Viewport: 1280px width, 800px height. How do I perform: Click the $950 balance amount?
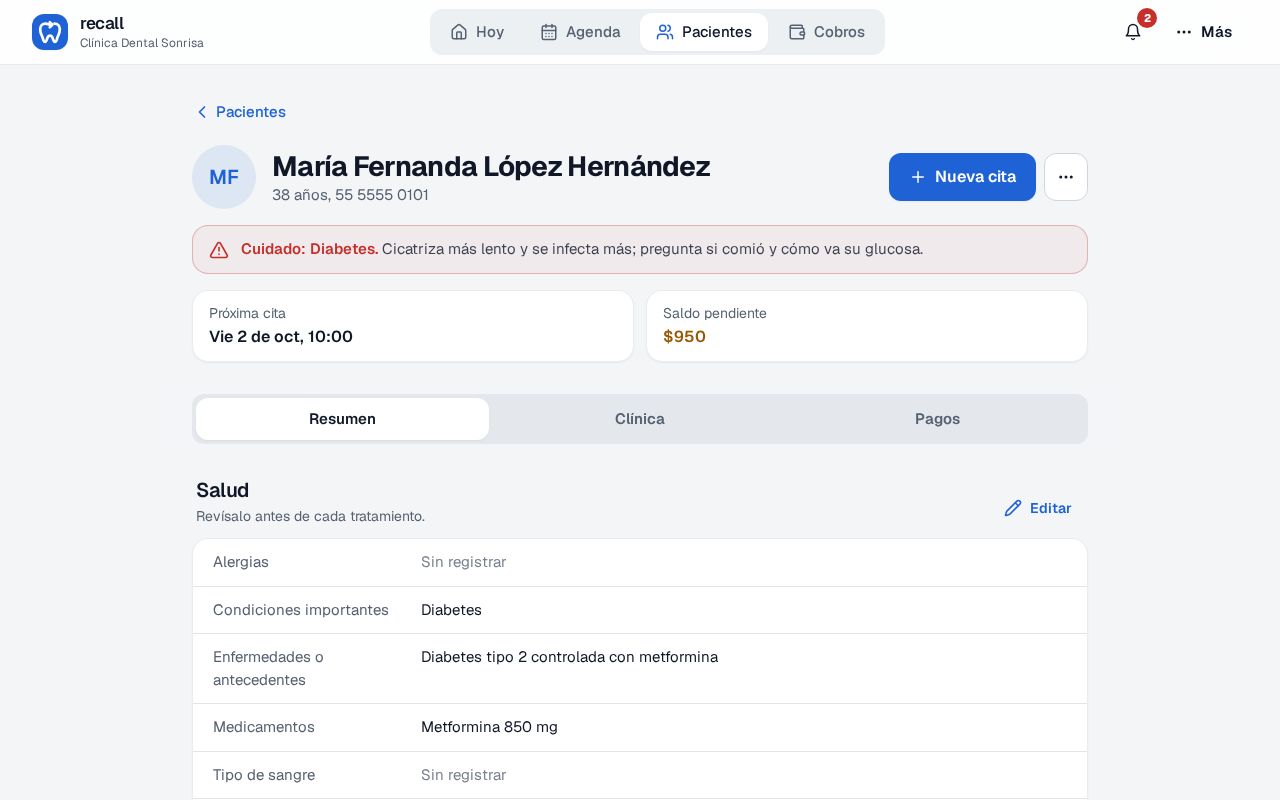(684, 337)
